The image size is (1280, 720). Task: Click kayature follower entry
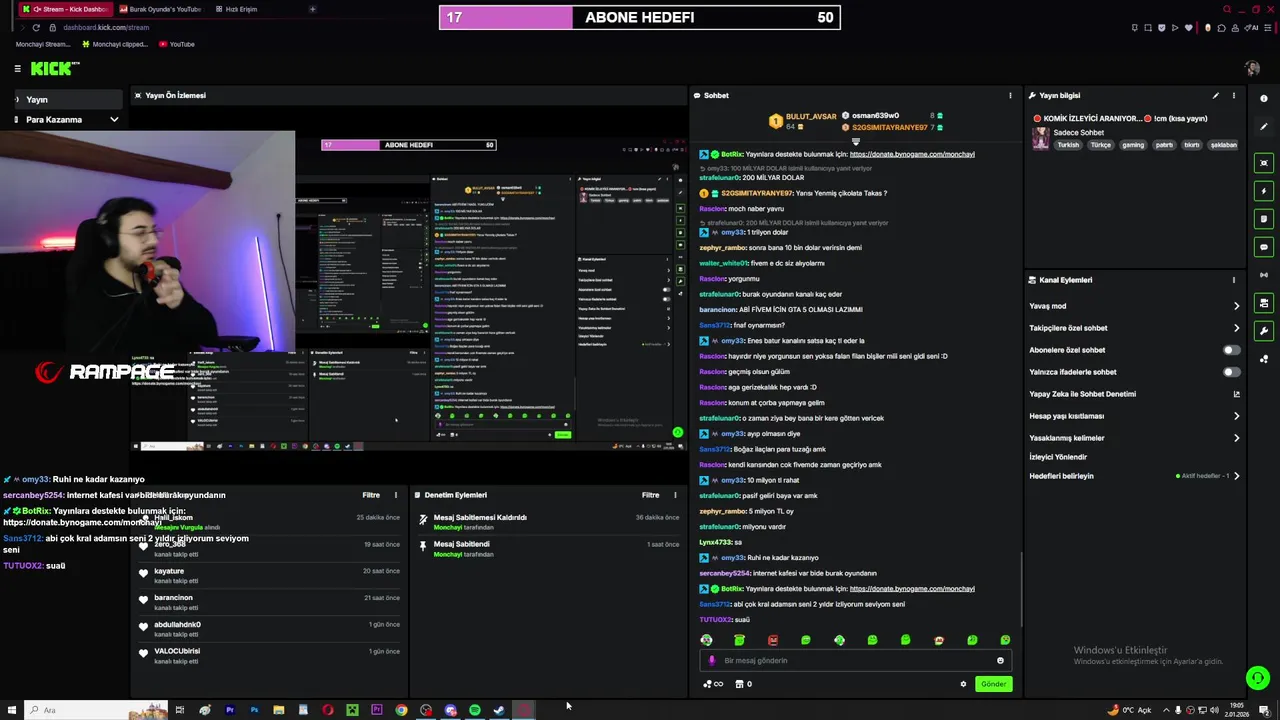pos(270,575)
